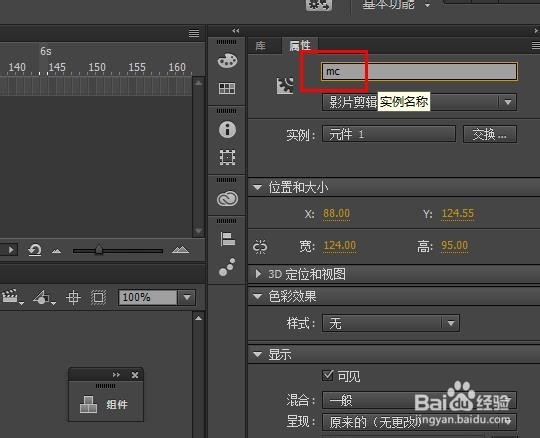Open the Align panel icon
Image resolution: width=540 pixels, height=438 pixels.
click(x=227, y=239)
